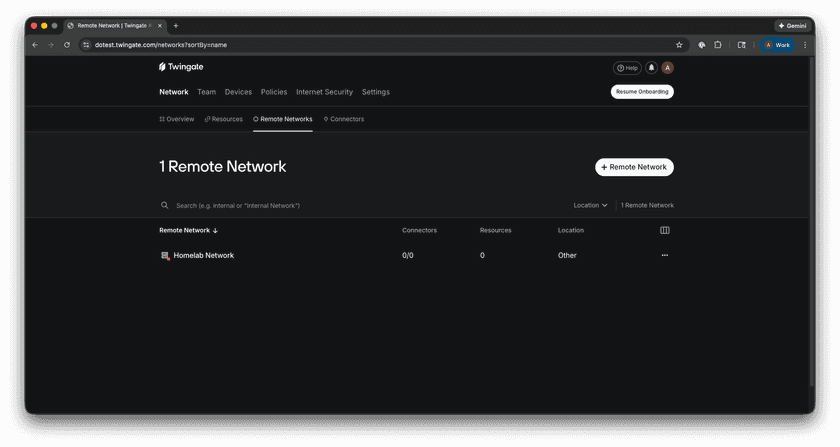Open the Gemini button
840x447 pixels.
click(792, 26)
